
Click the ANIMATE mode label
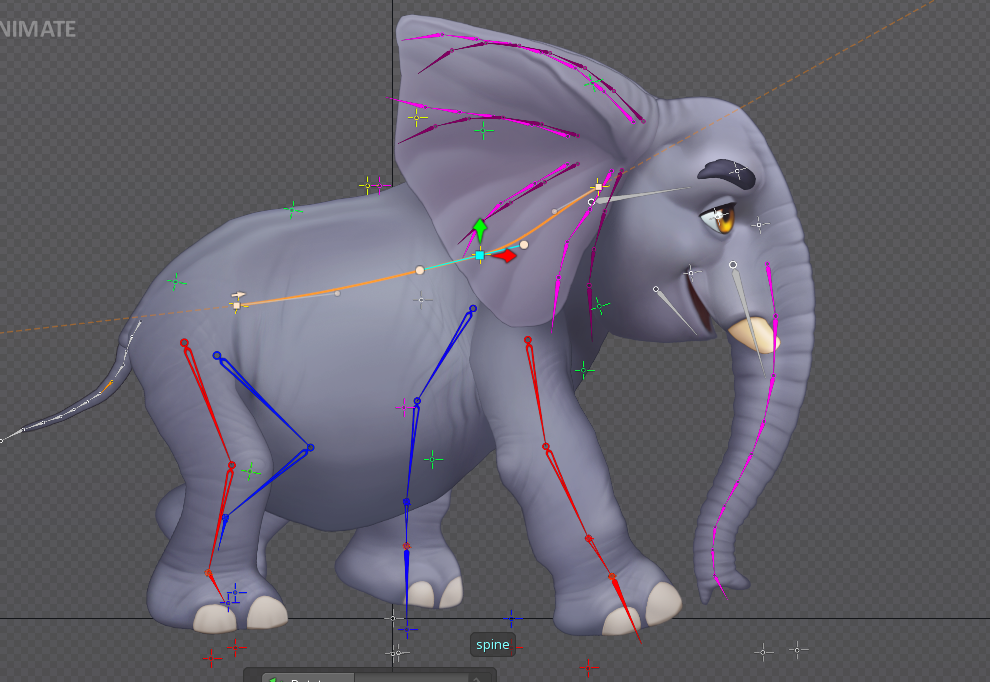click(38, 29)
